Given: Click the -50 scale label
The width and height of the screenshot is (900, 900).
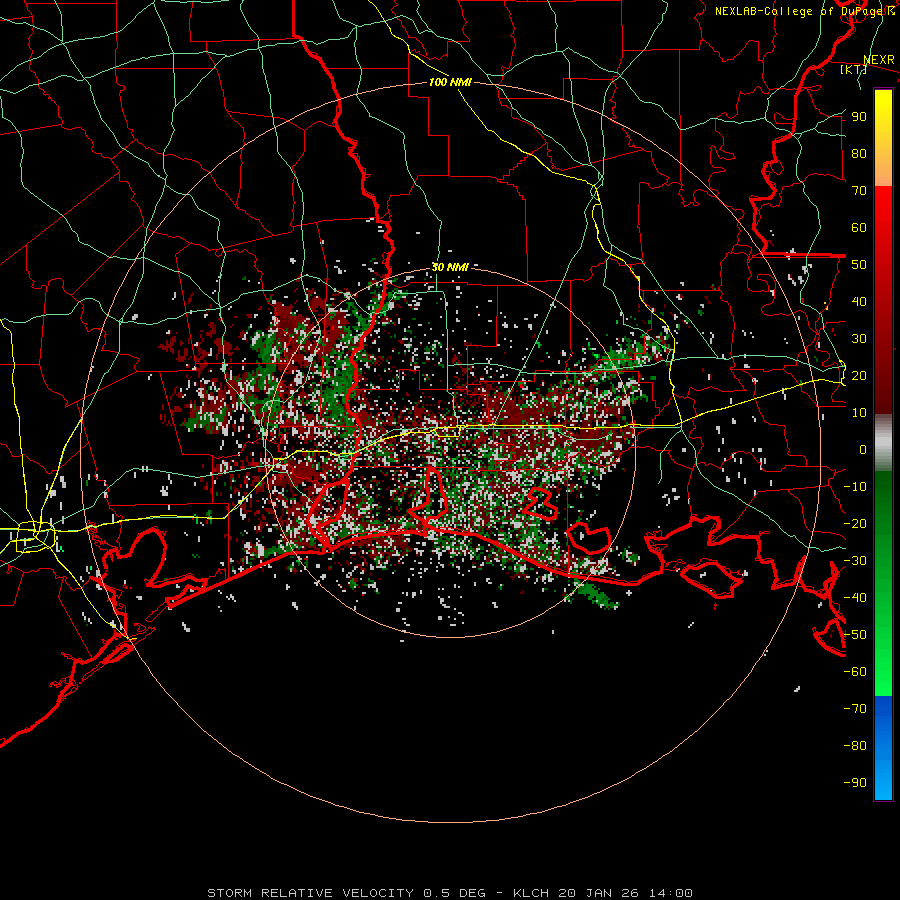Looking at the screenshot, I should point(855,635).
